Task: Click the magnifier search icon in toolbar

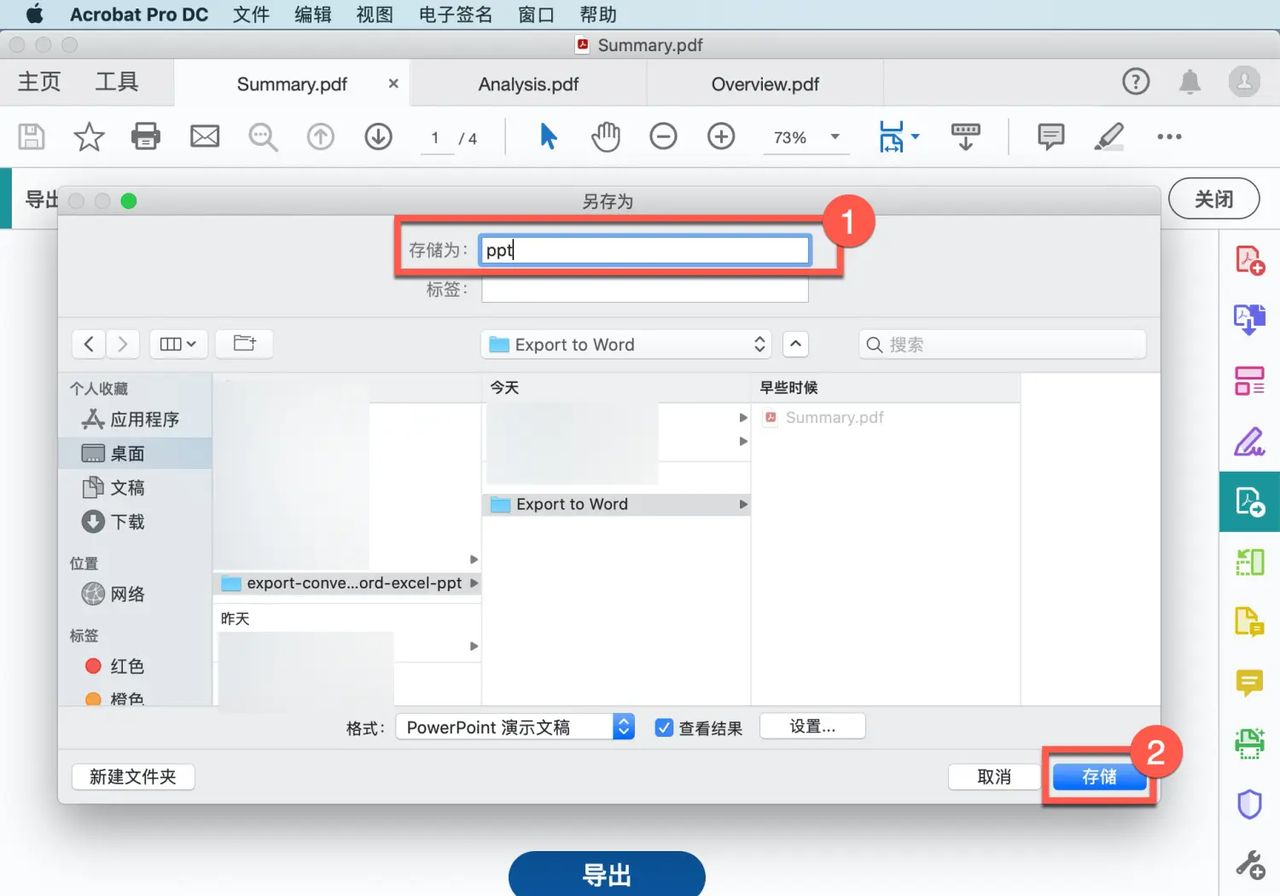Action: tap(263, 138)
